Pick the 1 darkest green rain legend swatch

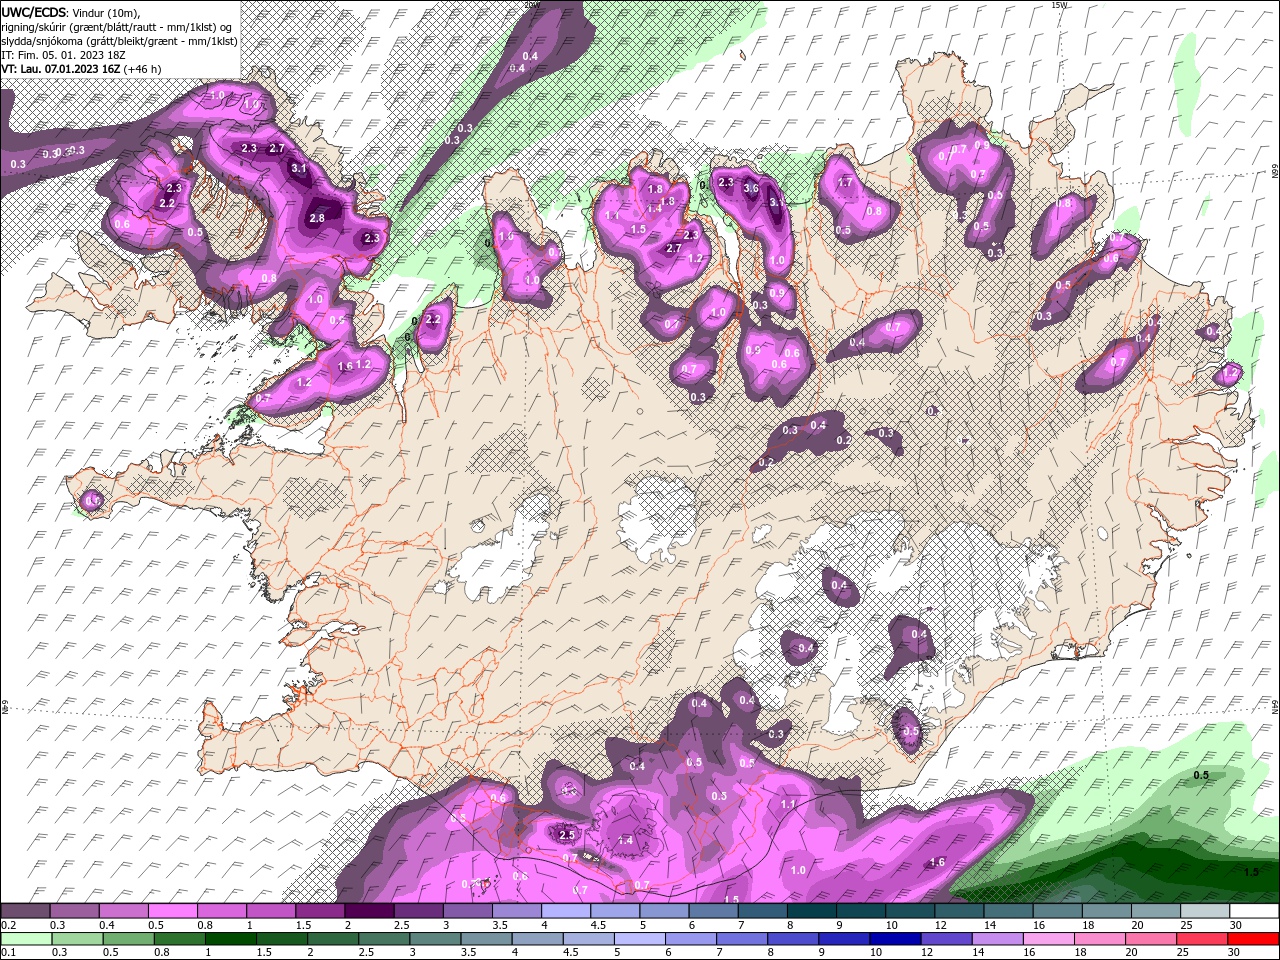click(x=230, y=938)
